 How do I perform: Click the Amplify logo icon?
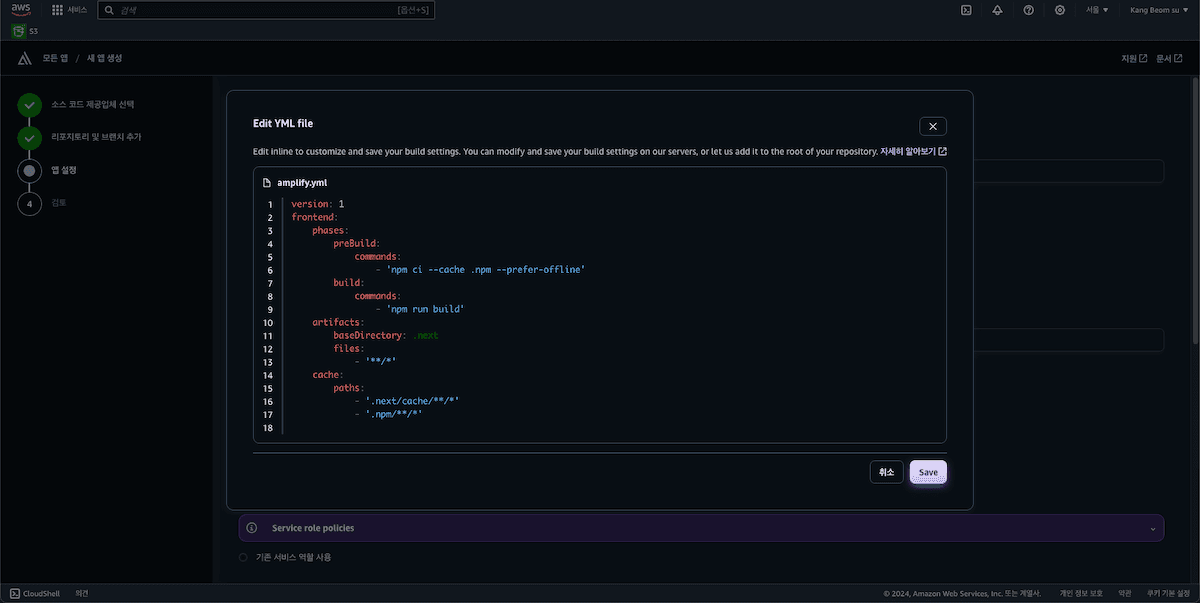click(24, 58)
